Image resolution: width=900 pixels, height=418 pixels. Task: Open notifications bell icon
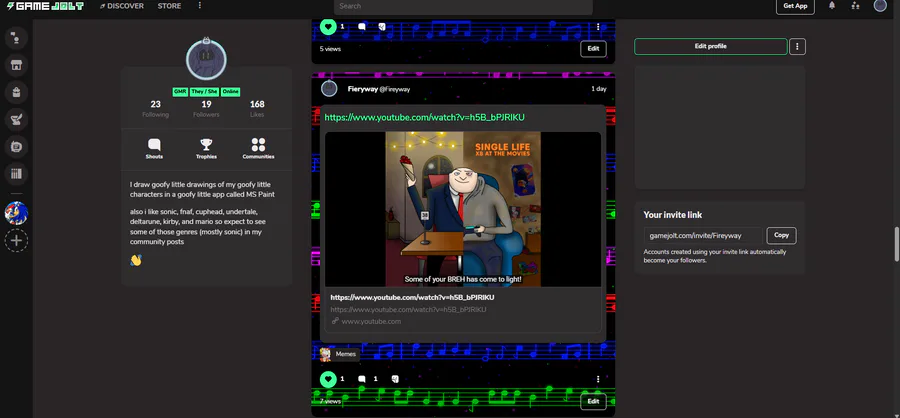tap(832, 6)
